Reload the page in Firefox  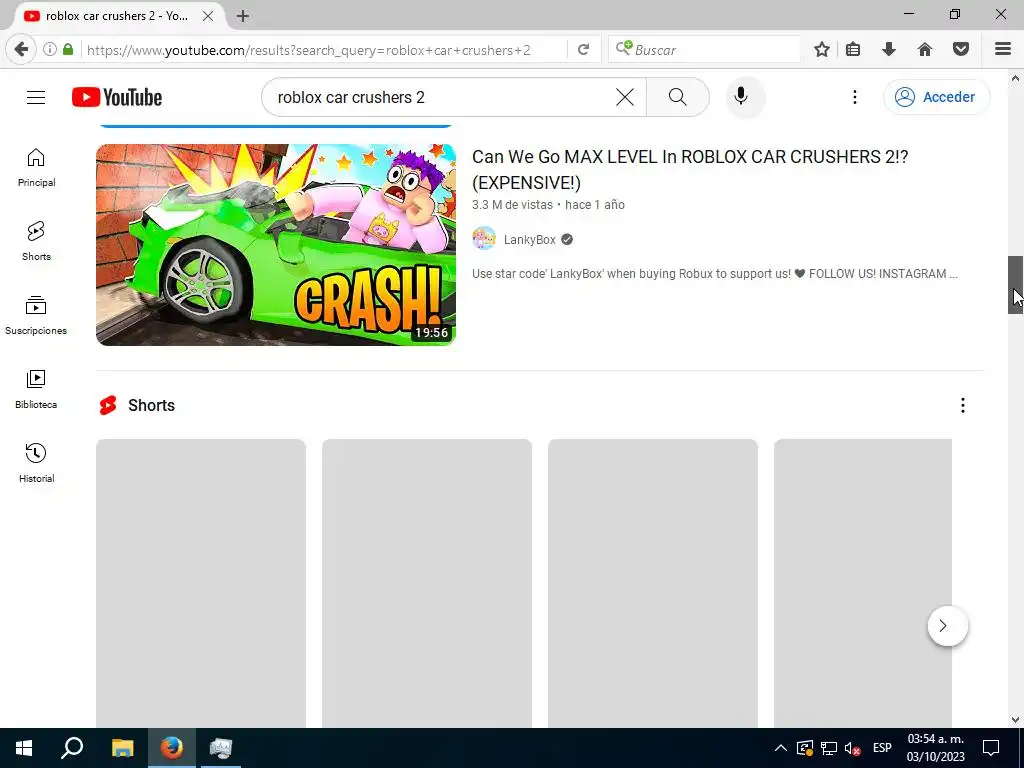tap(584, 50)
